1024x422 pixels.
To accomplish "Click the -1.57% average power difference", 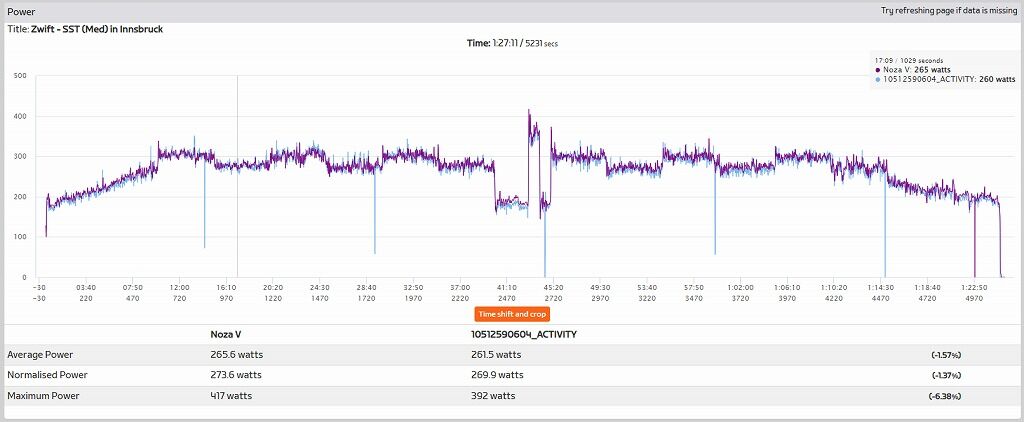I will pyautogui.click(x=946, y=355).
